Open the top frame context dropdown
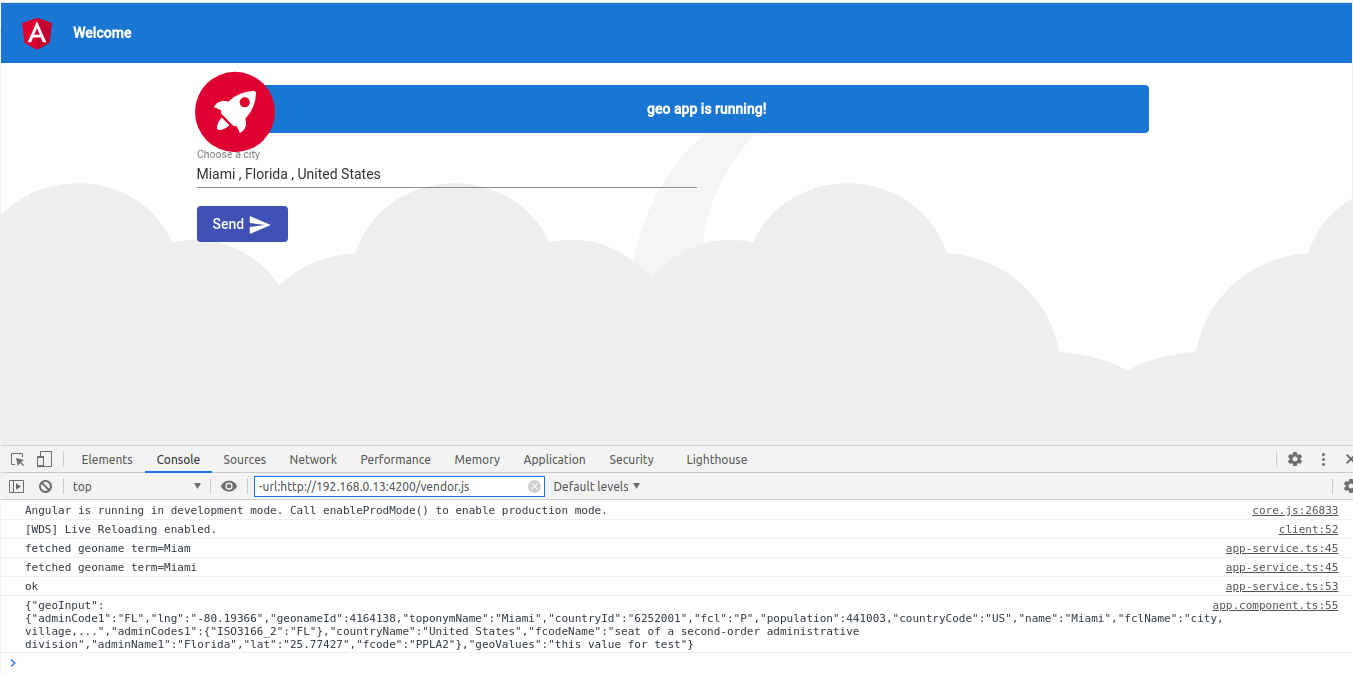The height and width of the screenshot is (675, 1353). (137, 486)
